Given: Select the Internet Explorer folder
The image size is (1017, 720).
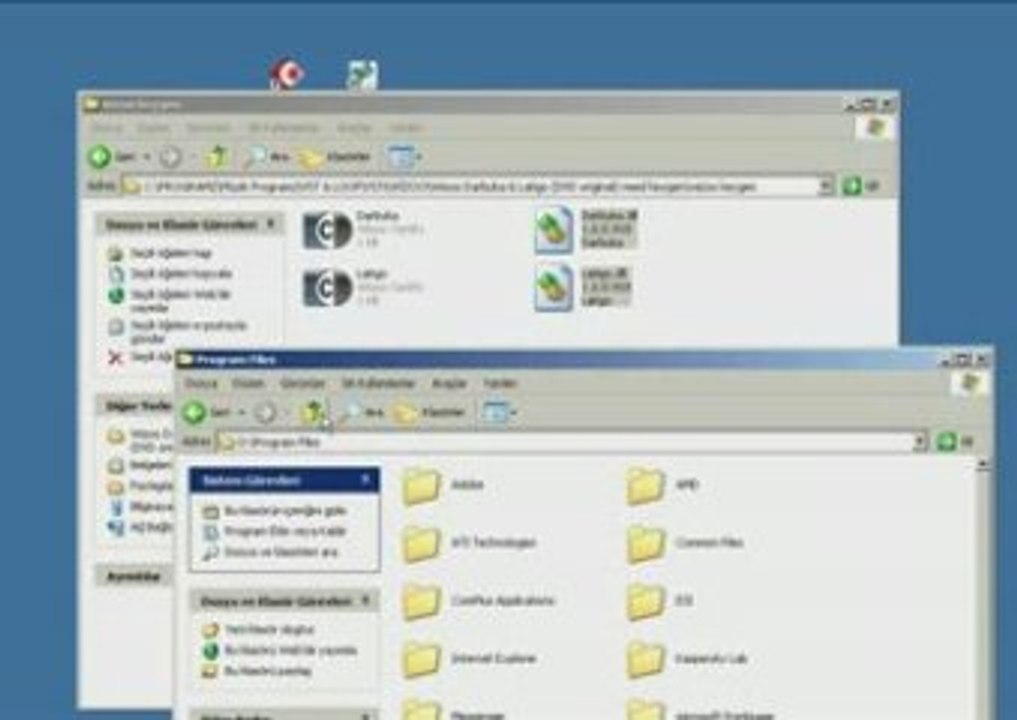Looking at the screenshot, I should click(x=468, y=659).
